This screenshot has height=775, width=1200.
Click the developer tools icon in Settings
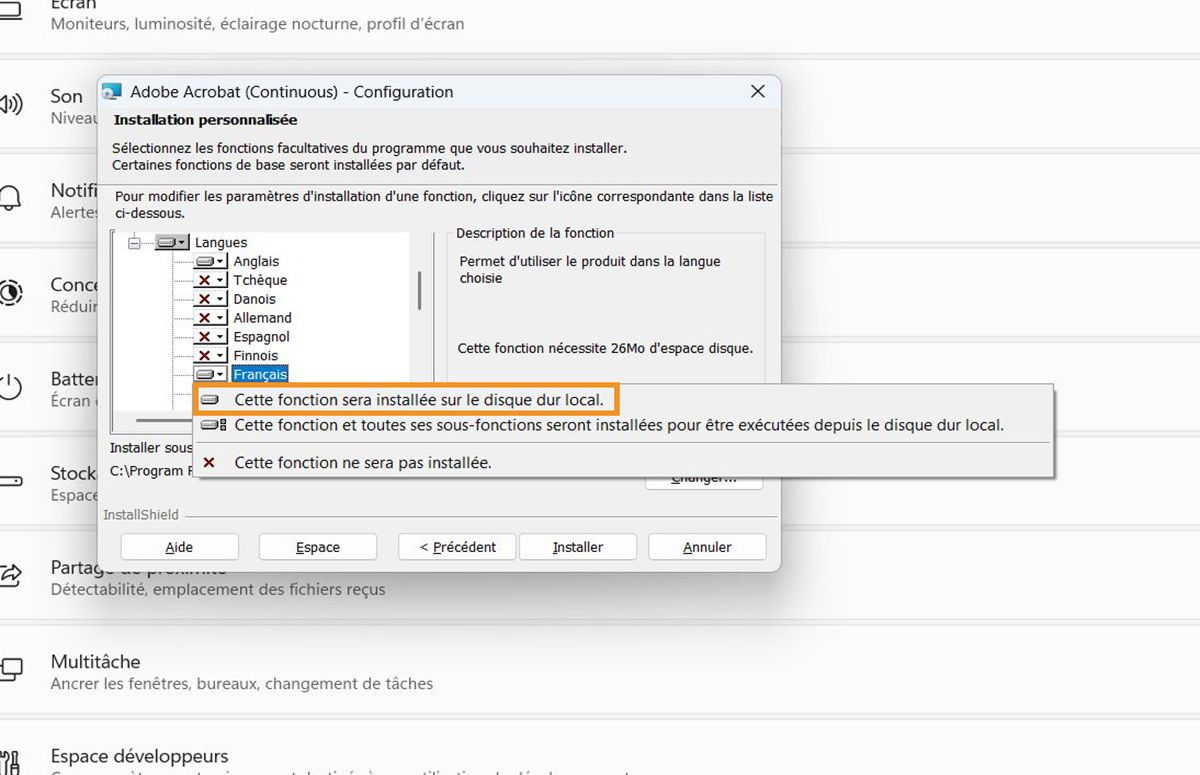click(9, 765)
